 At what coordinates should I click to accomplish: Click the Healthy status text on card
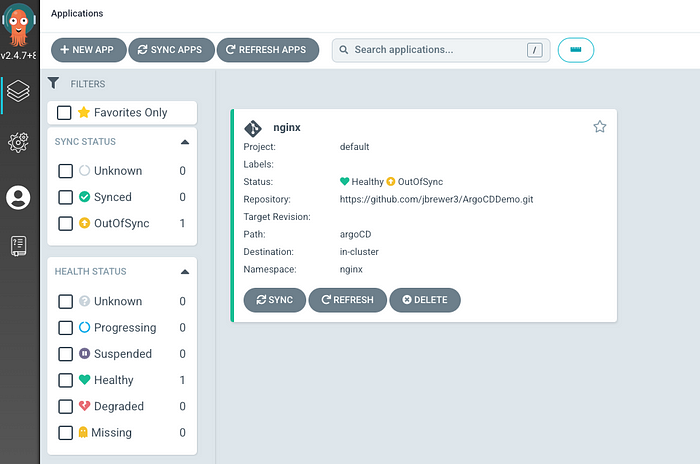367,182
